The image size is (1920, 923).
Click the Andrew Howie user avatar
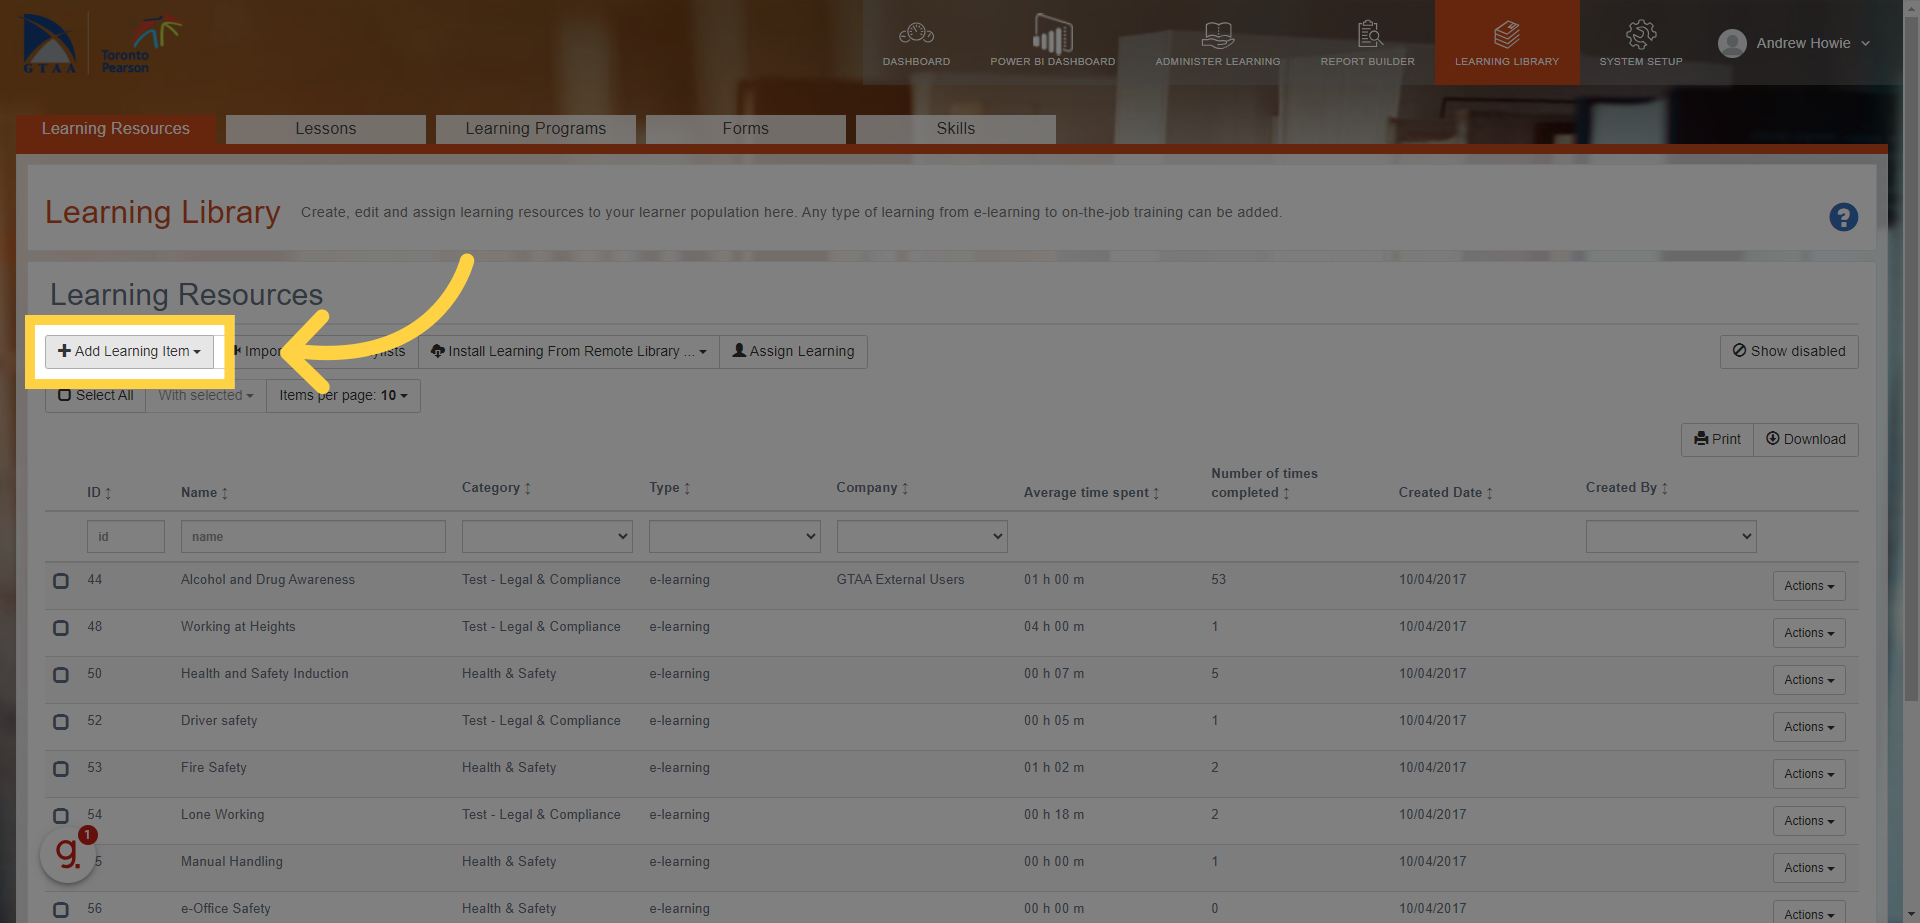[x=1732, y=43]
